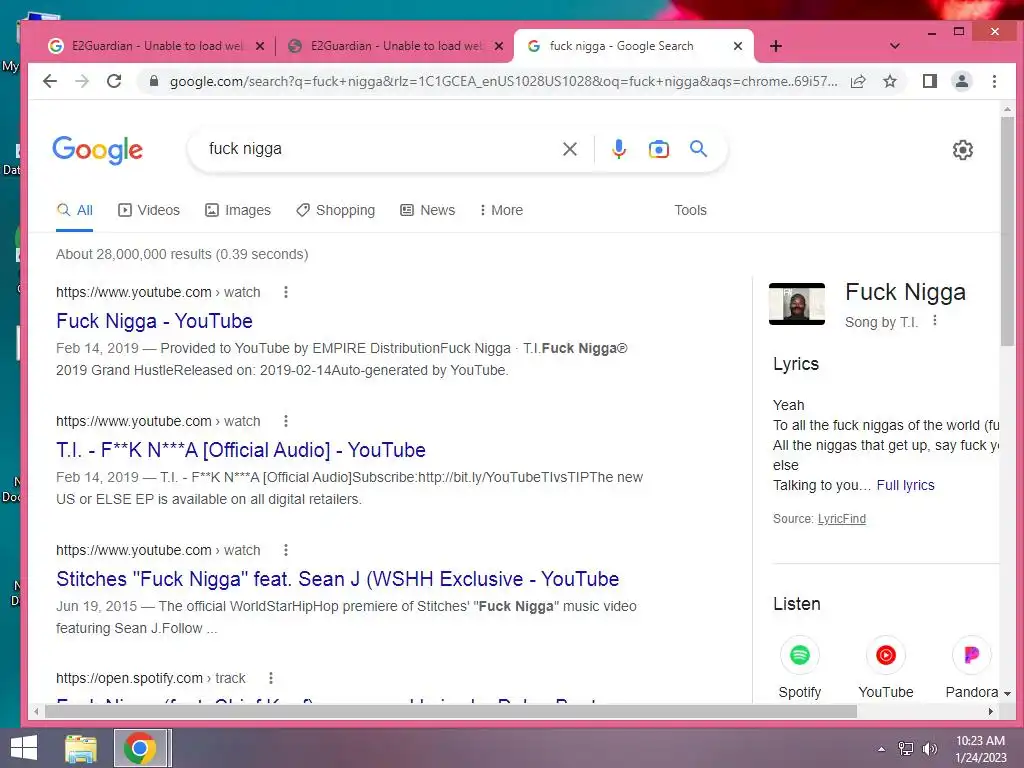Click the Chrome address bar URL
Screen dimensions: 1024x768
503,81
